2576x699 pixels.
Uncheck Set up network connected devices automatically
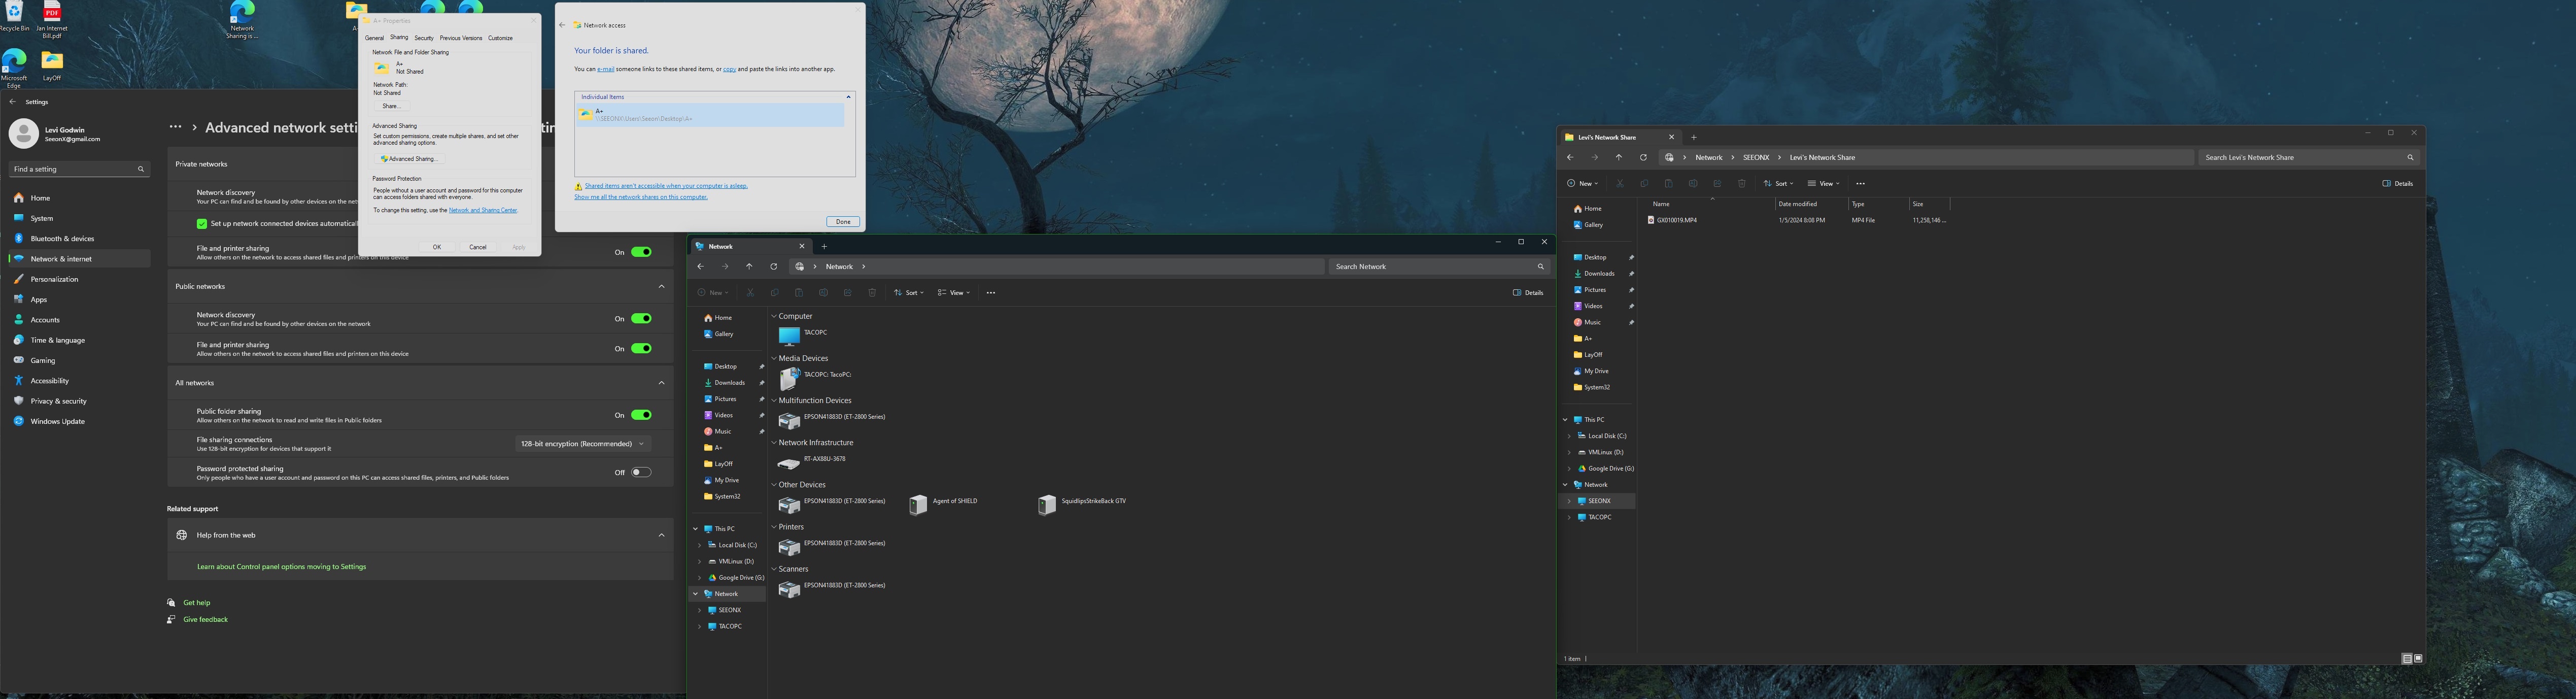tap(202, 224)
